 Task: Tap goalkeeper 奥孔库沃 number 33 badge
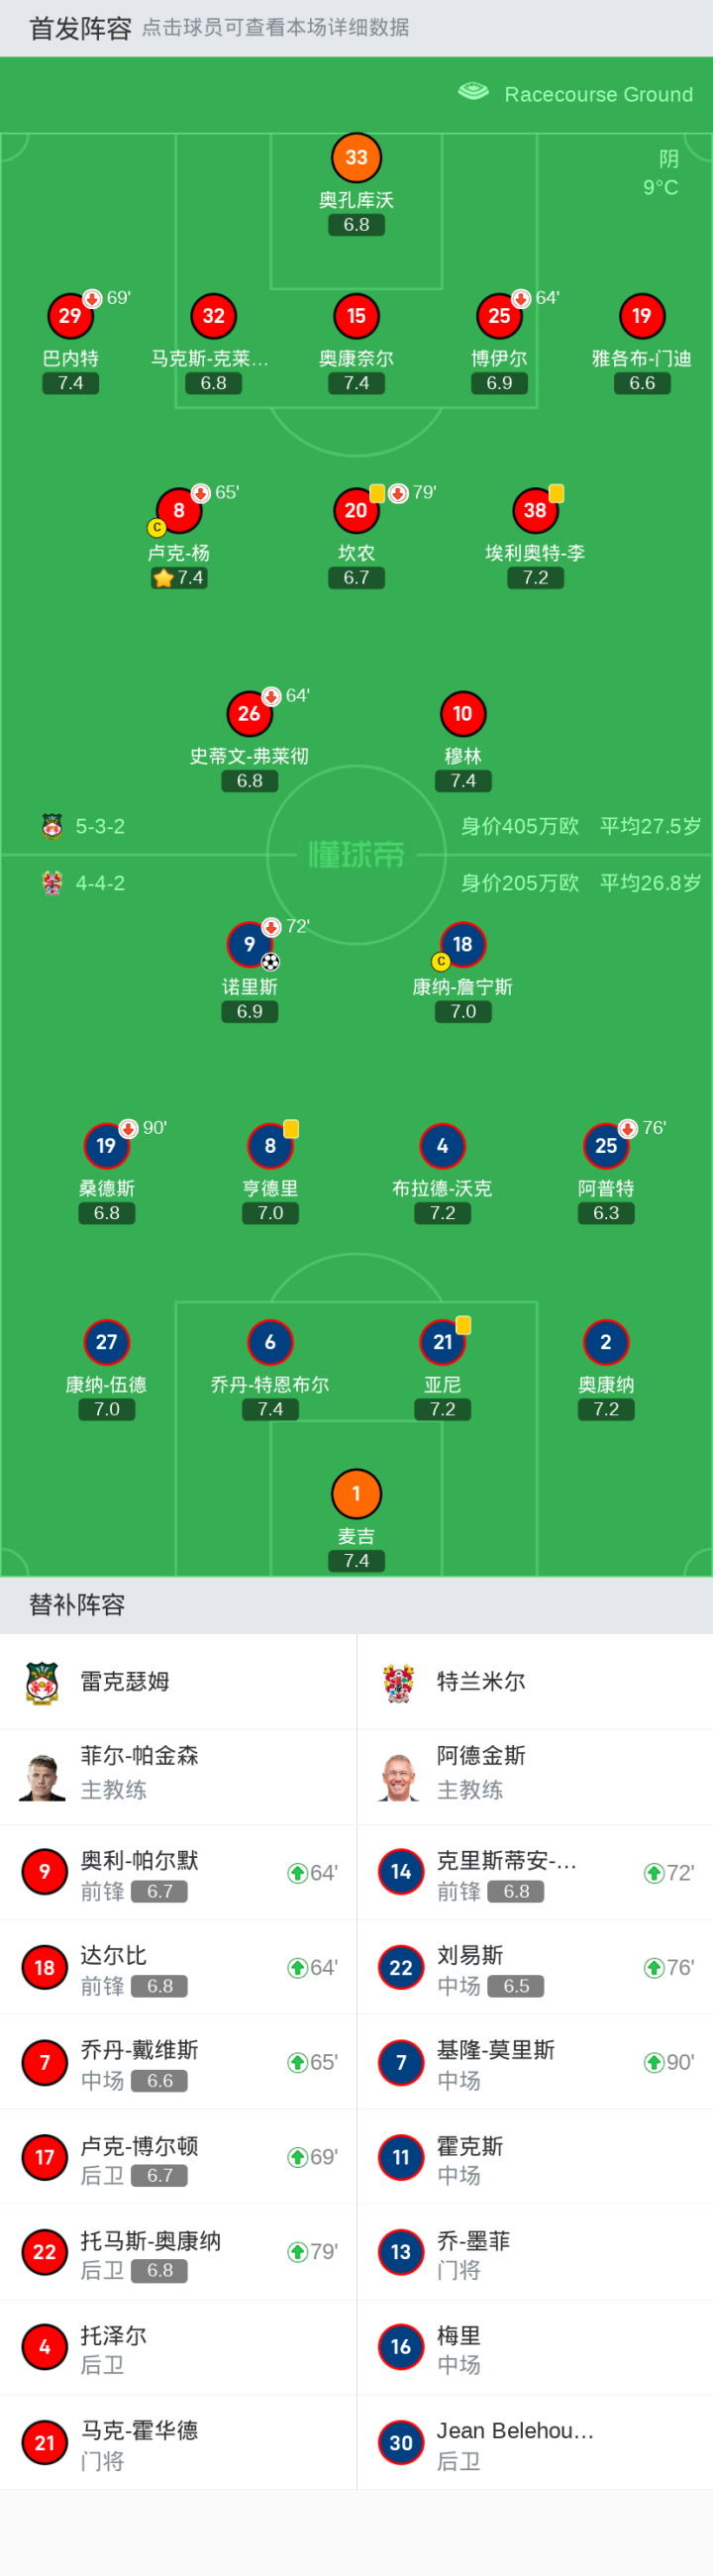(356, 158)
